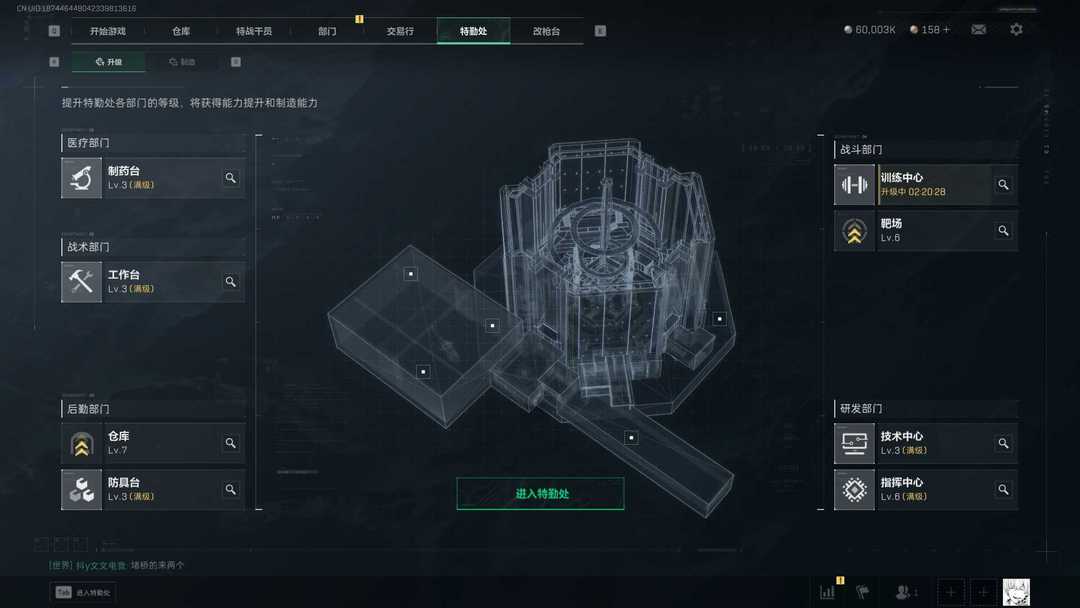The height and width of the screenshot is (608, 1080).
Task: Select the 升级 sub-tab
Action: click(109, 62)
